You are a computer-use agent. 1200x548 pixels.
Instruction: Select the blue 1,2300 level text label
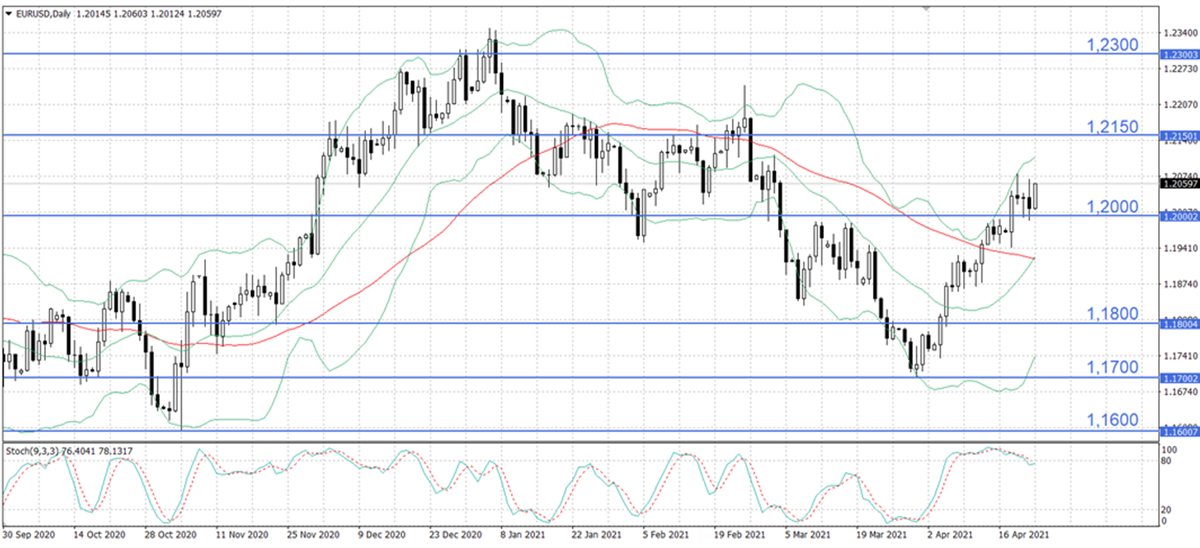[x=1112, y=45]
